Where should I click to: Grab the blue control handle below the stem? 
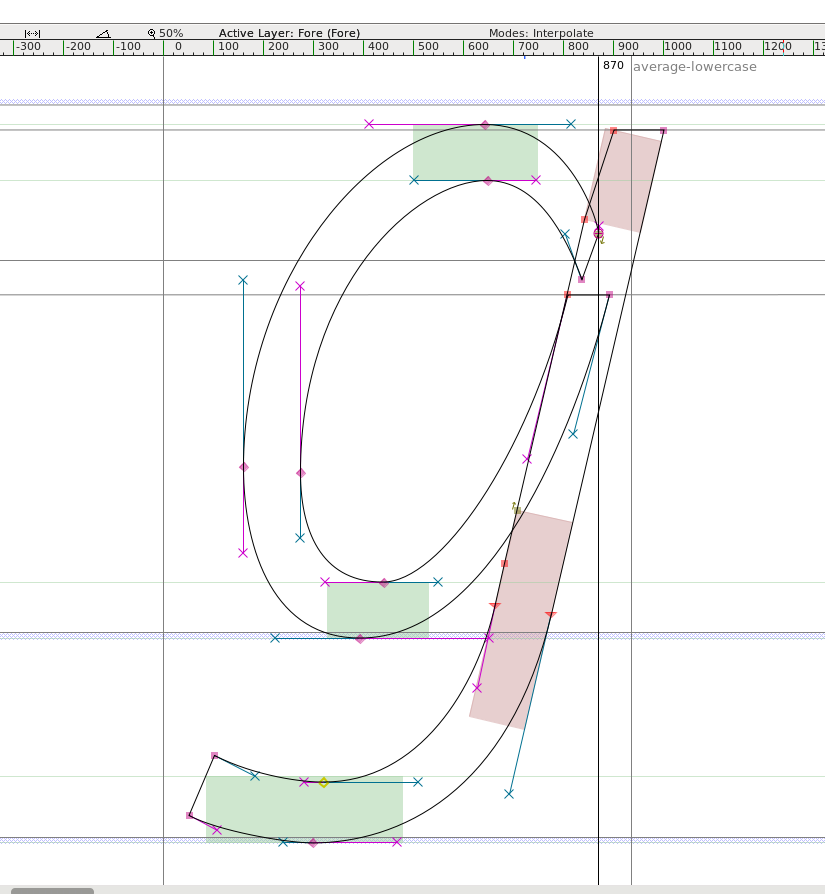pos(509,794)
